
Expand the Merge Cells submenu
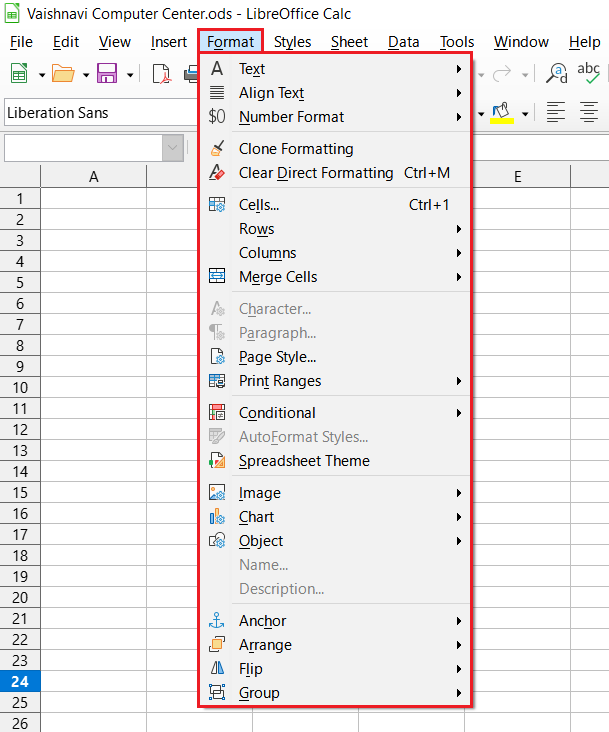[x=336, y=277]
